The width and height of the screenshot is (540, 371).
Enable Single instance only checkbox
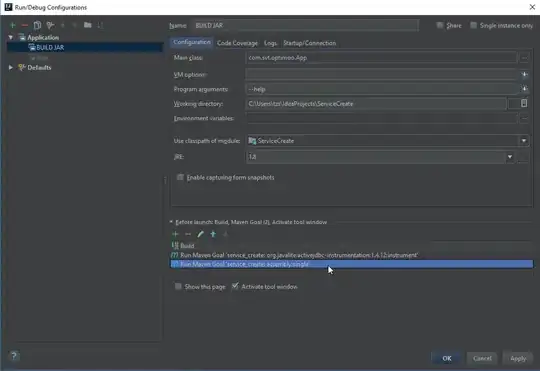coord(474,25)
